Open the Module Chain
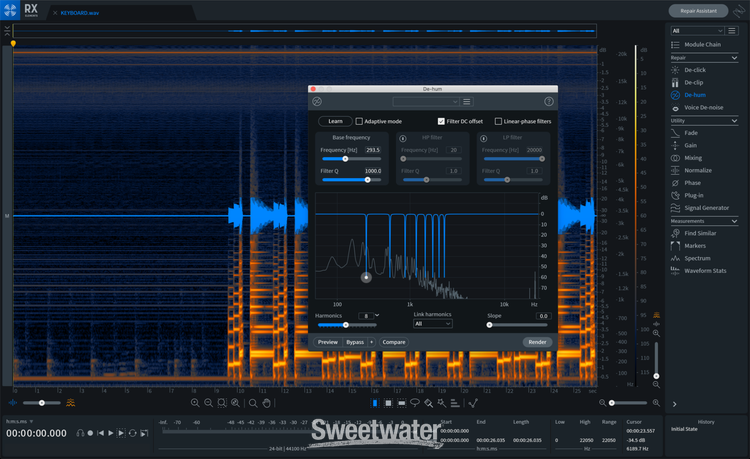Viewport: 750px width, 459px height. (696, 44)
